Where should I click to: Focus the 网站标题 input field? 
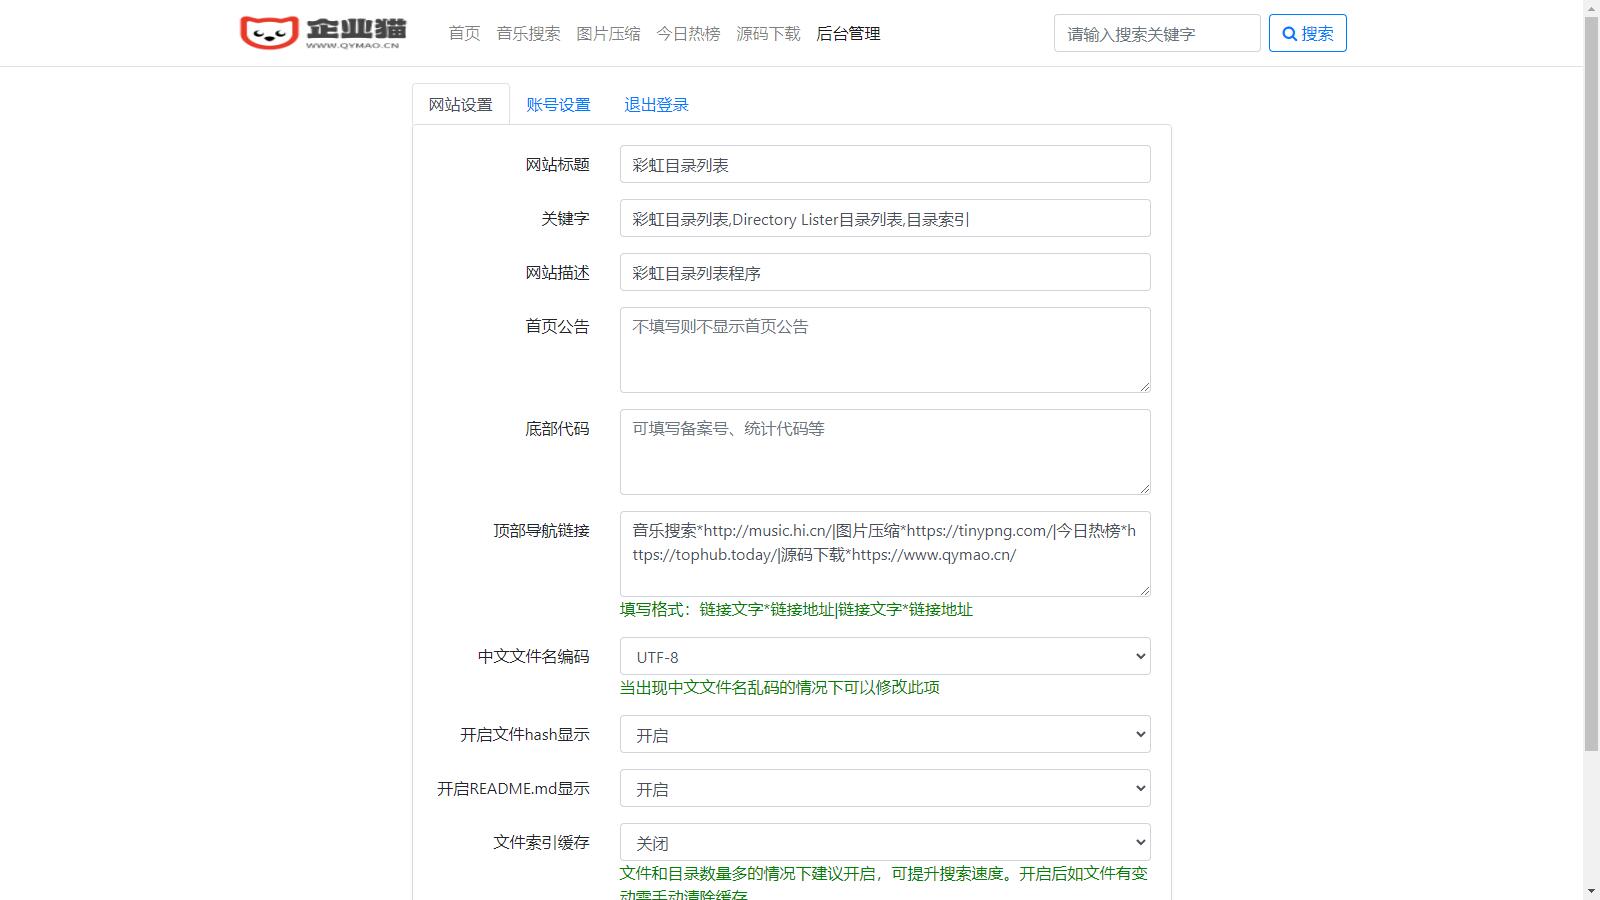[884, 165]
